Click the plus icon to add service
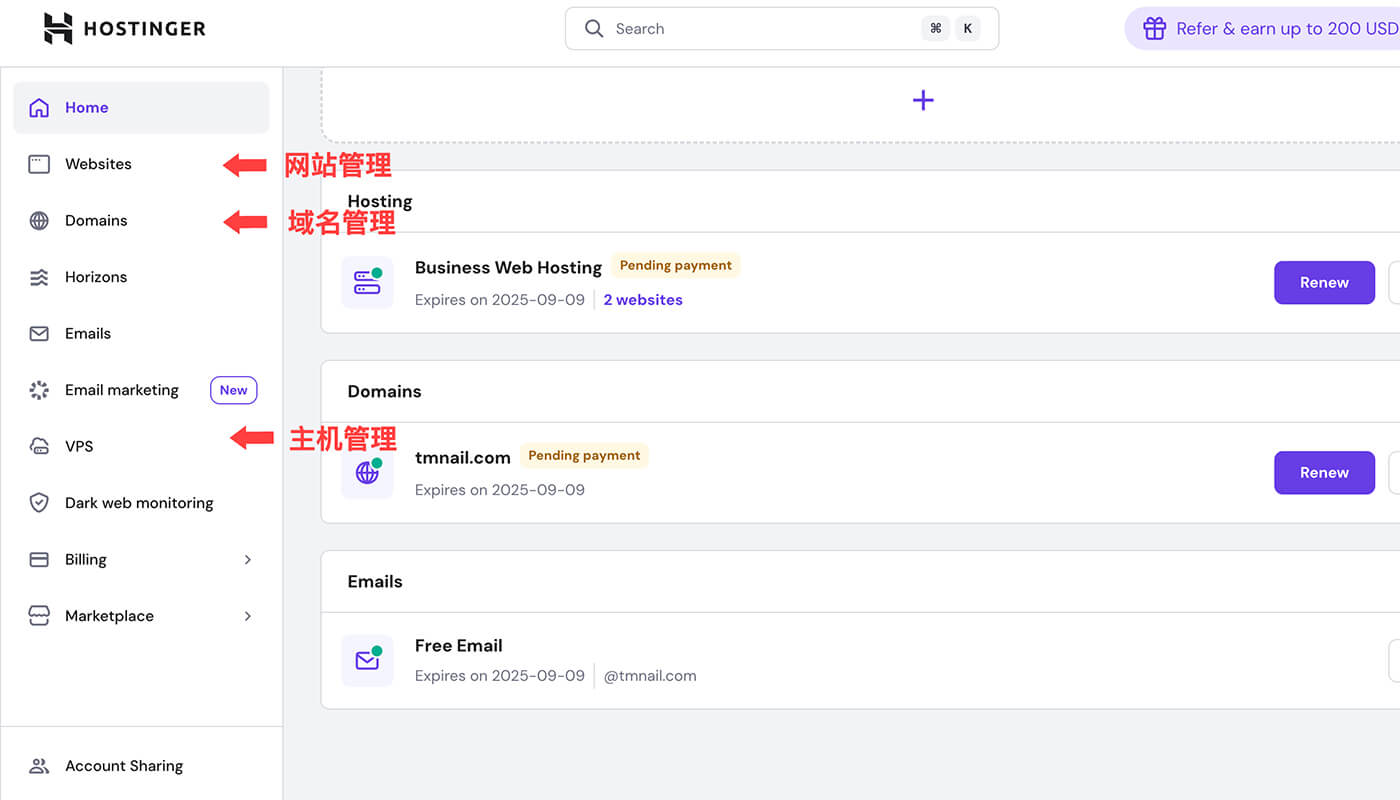 tap(923, 100)
